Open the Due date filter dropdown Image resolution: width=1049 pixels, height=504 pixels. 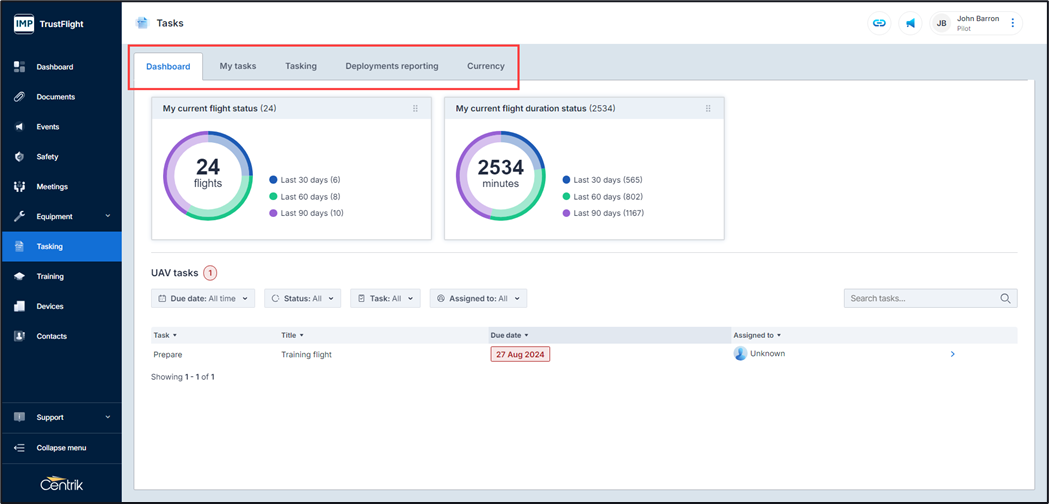203,298
